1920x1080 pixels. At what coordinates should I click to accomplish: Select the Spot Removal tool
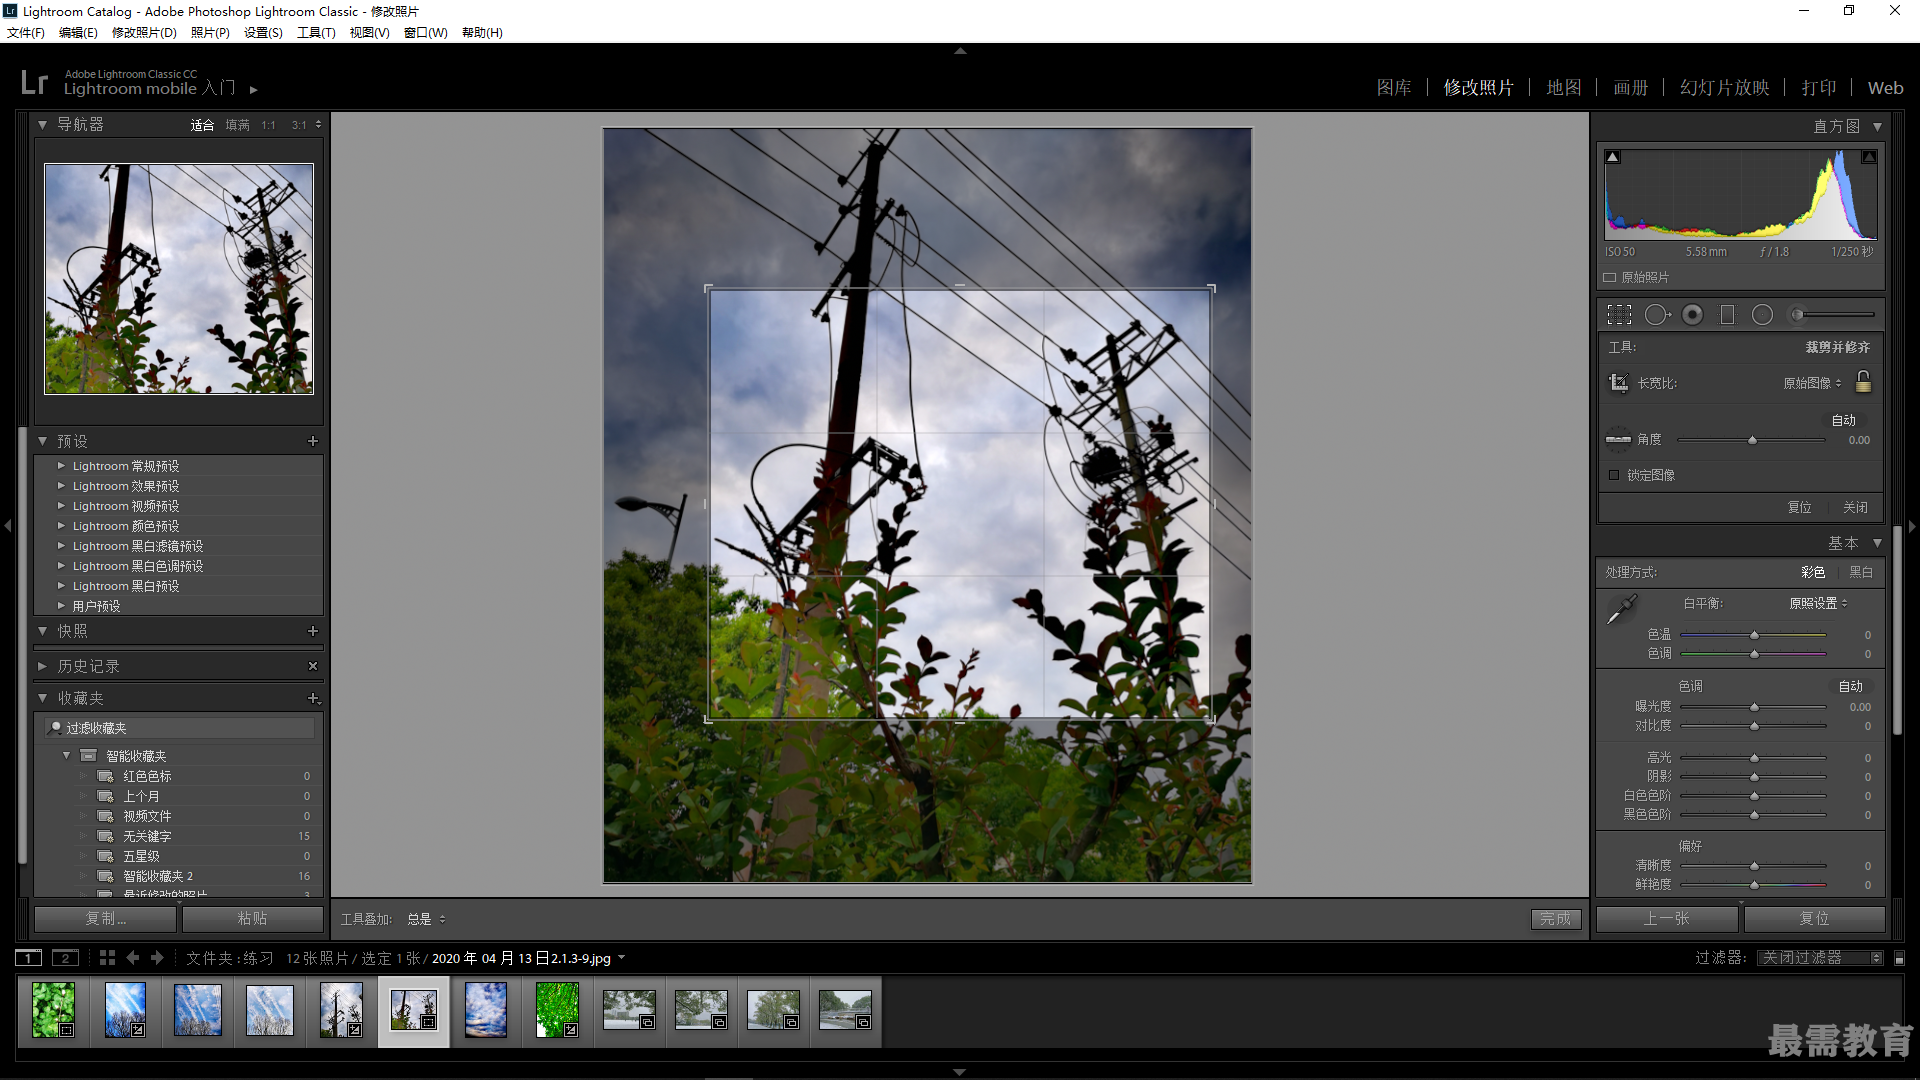click(1657, 315)
